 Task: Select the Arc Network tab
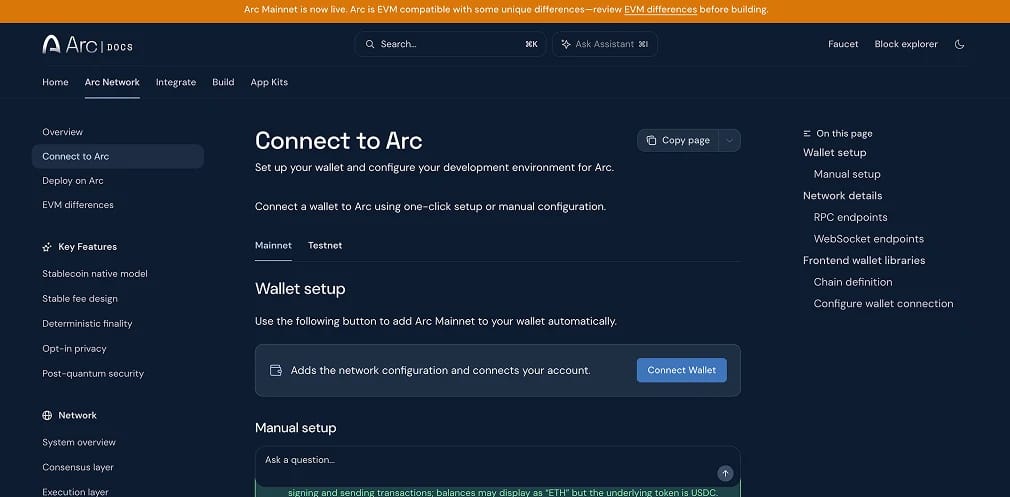point(112,82)
